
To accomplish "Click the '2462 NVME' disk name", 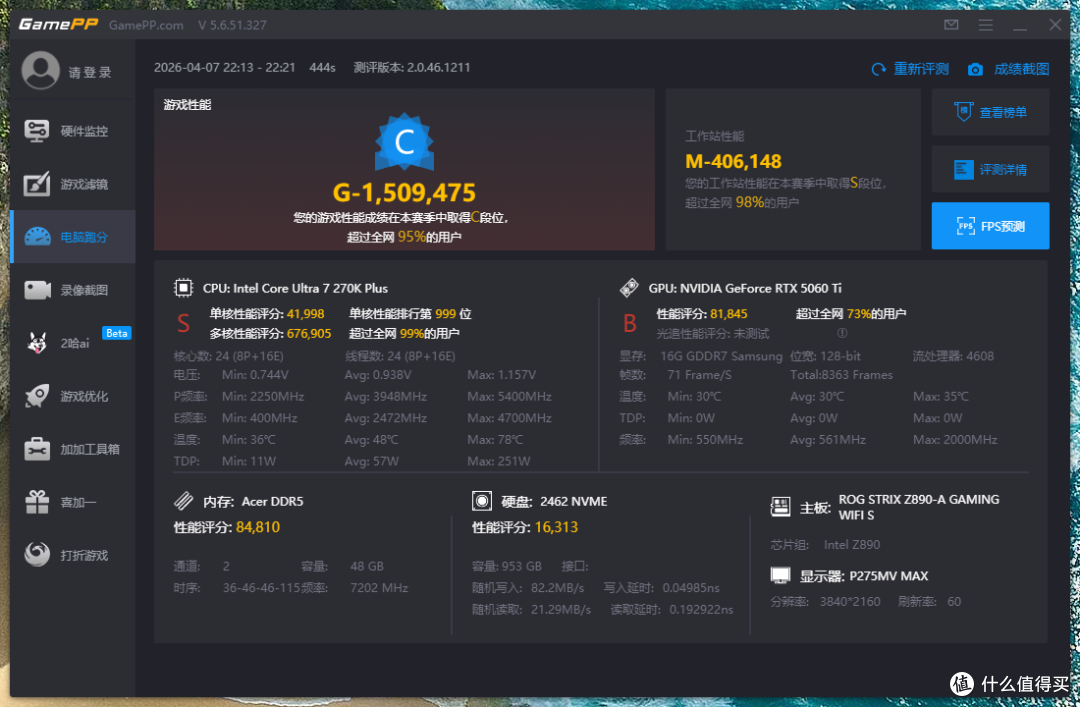I will point(574,502).
